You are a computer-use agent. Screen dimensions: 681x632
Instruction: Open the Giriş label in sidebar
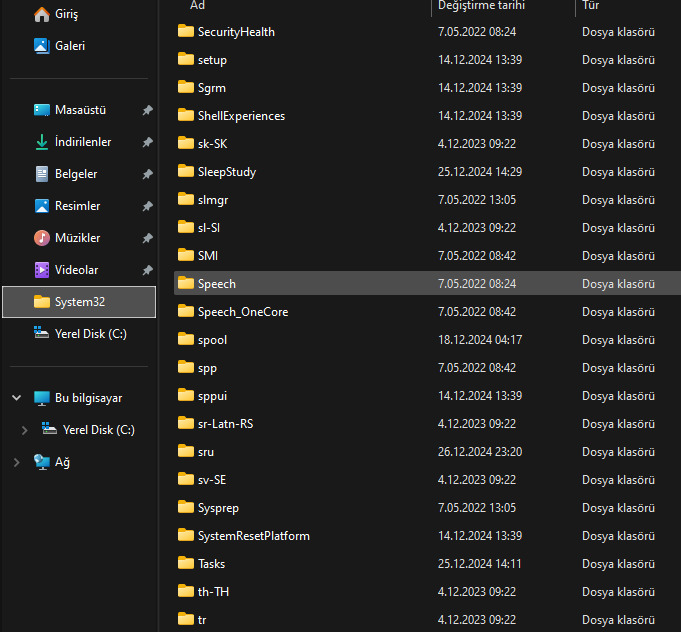66,14
